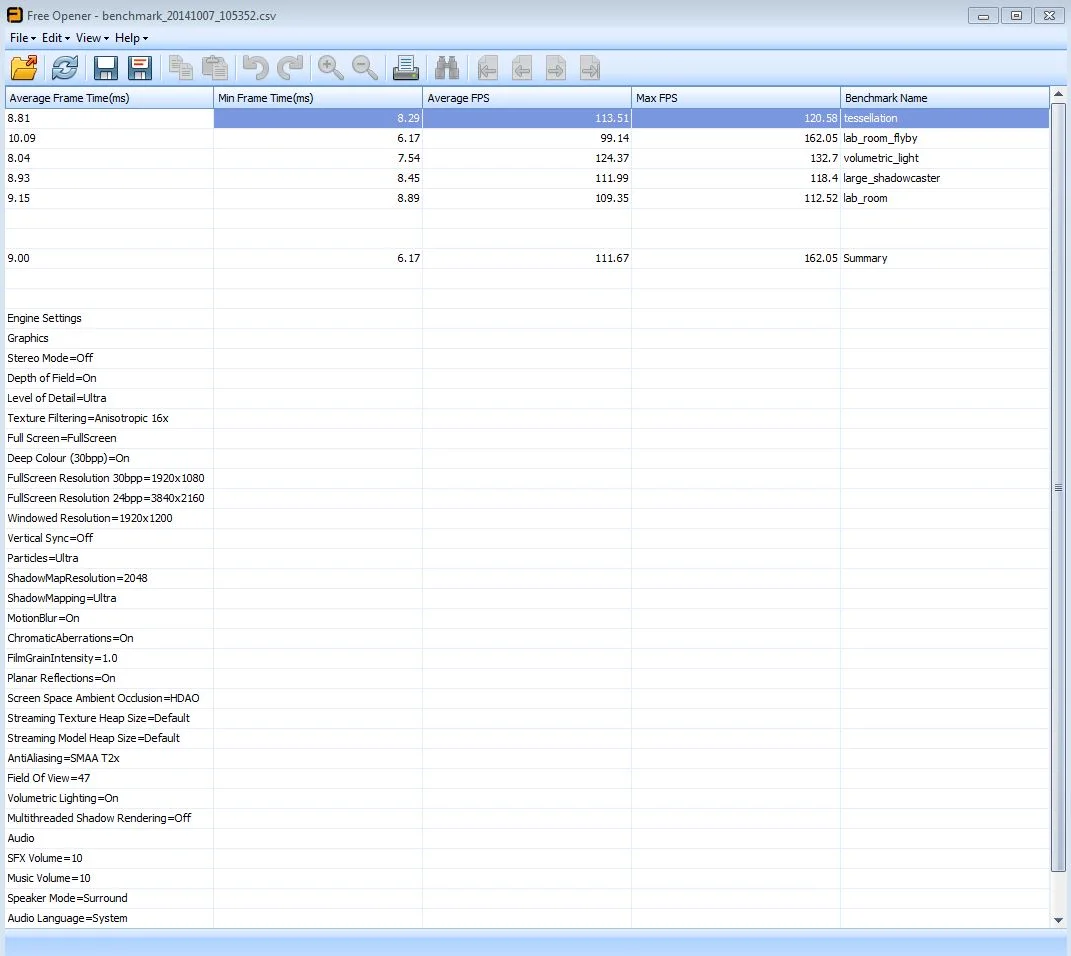Open the Edit menu

coord(55,38)
